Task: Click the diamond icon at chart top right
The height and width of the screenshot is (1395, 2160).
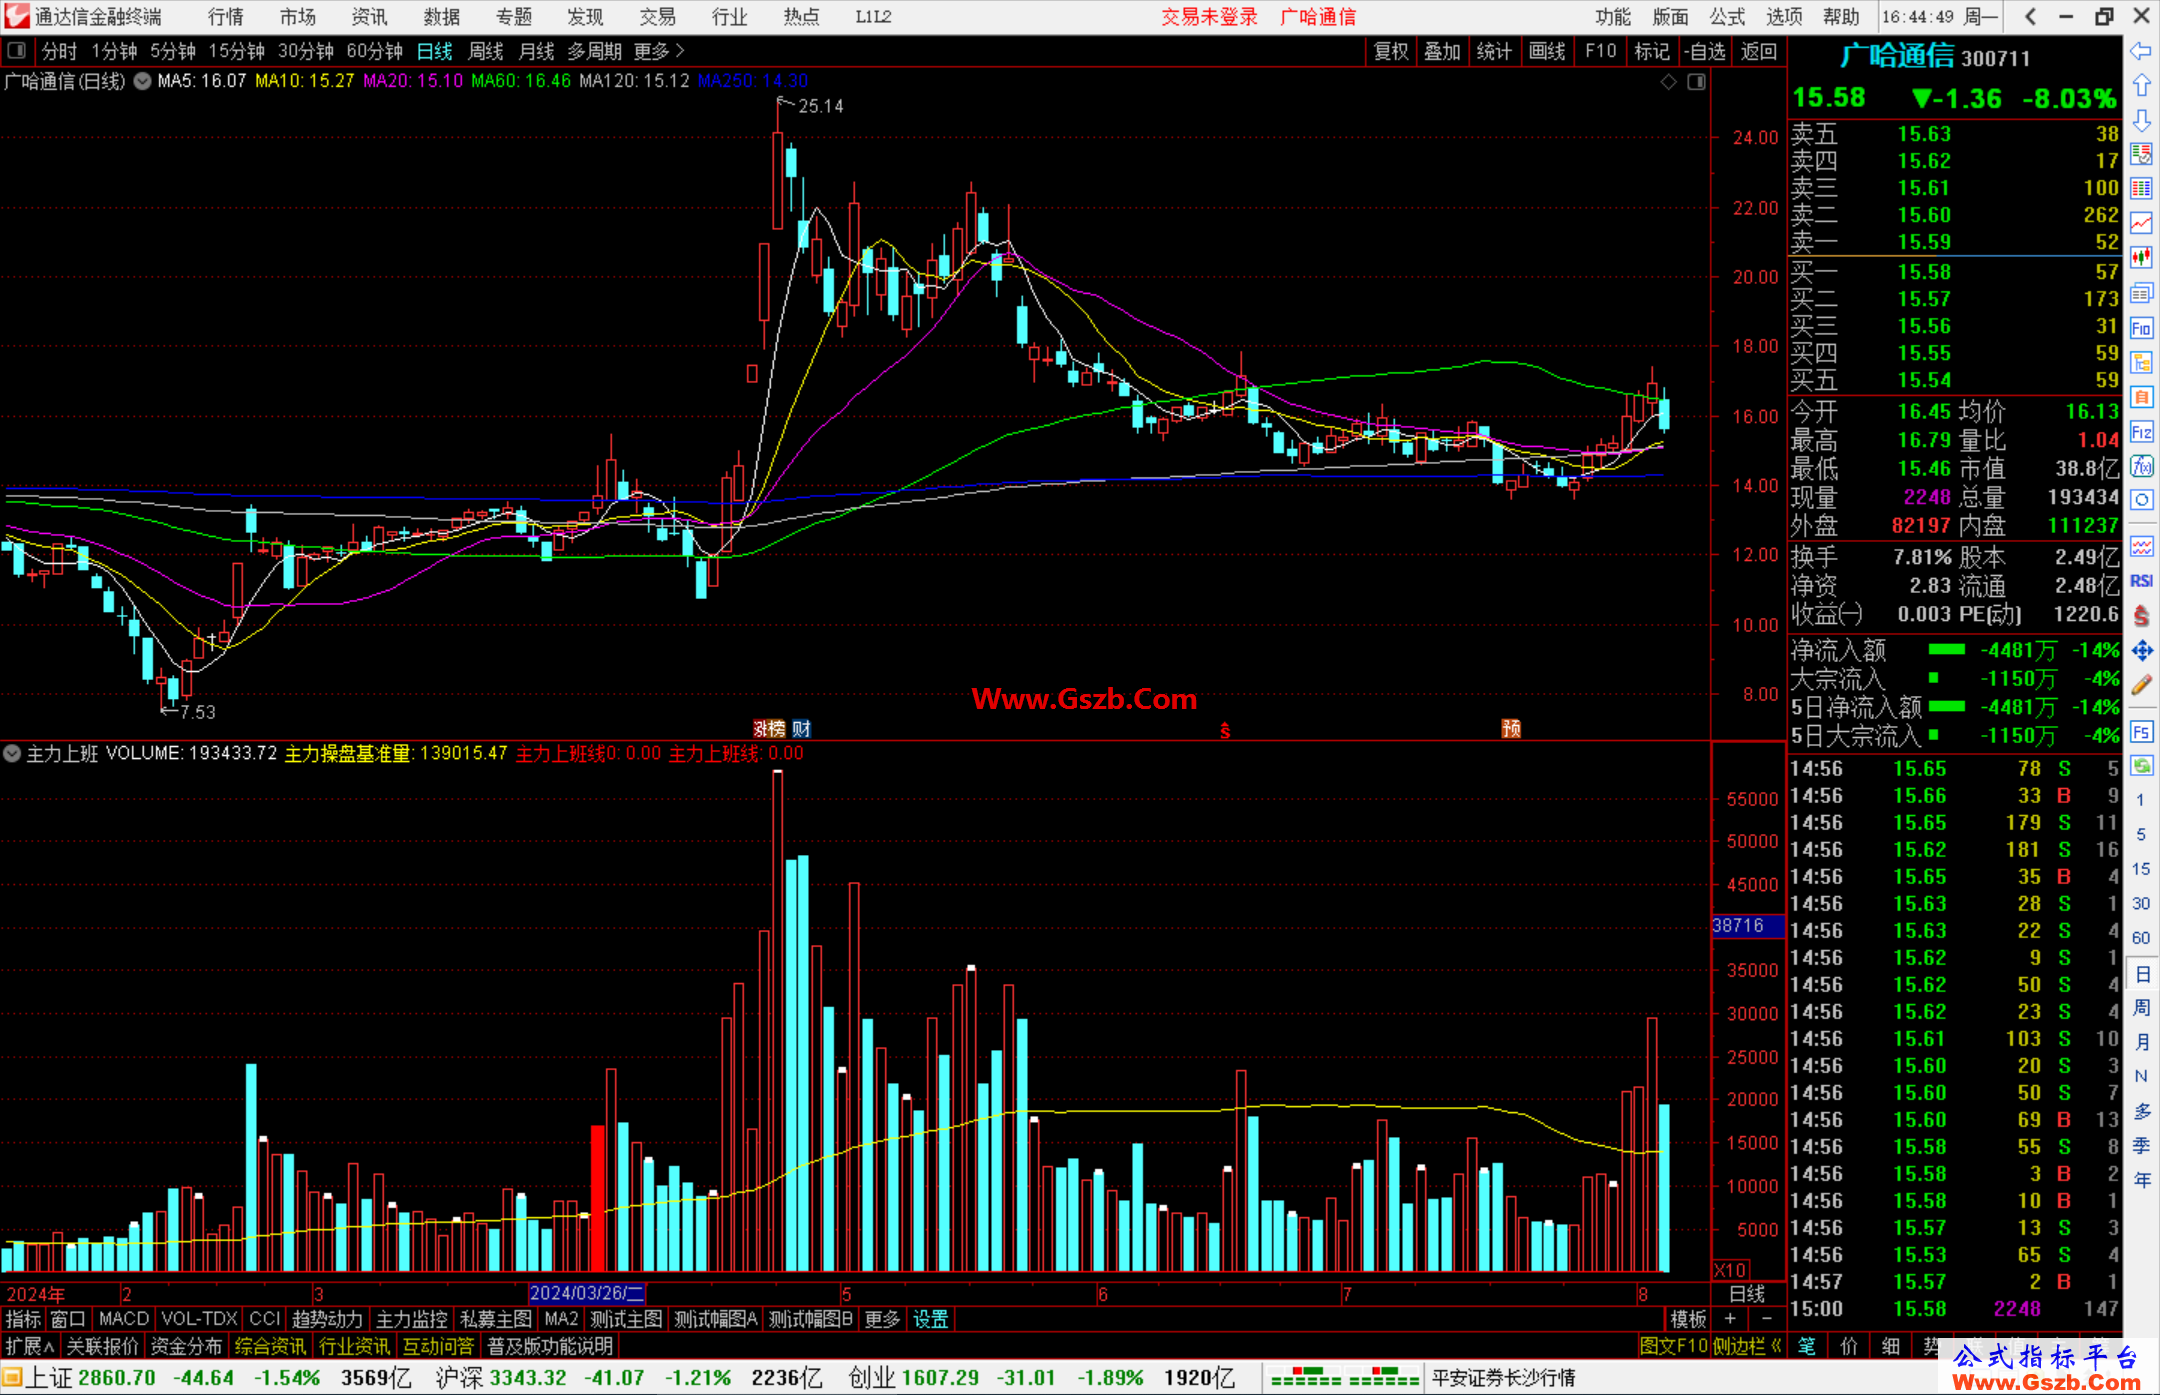Action: click(1668, 82)
